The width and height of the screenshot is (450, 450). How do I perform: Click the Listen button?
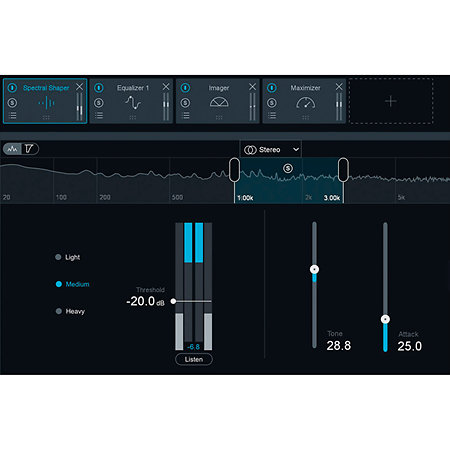tap(194, 359)
